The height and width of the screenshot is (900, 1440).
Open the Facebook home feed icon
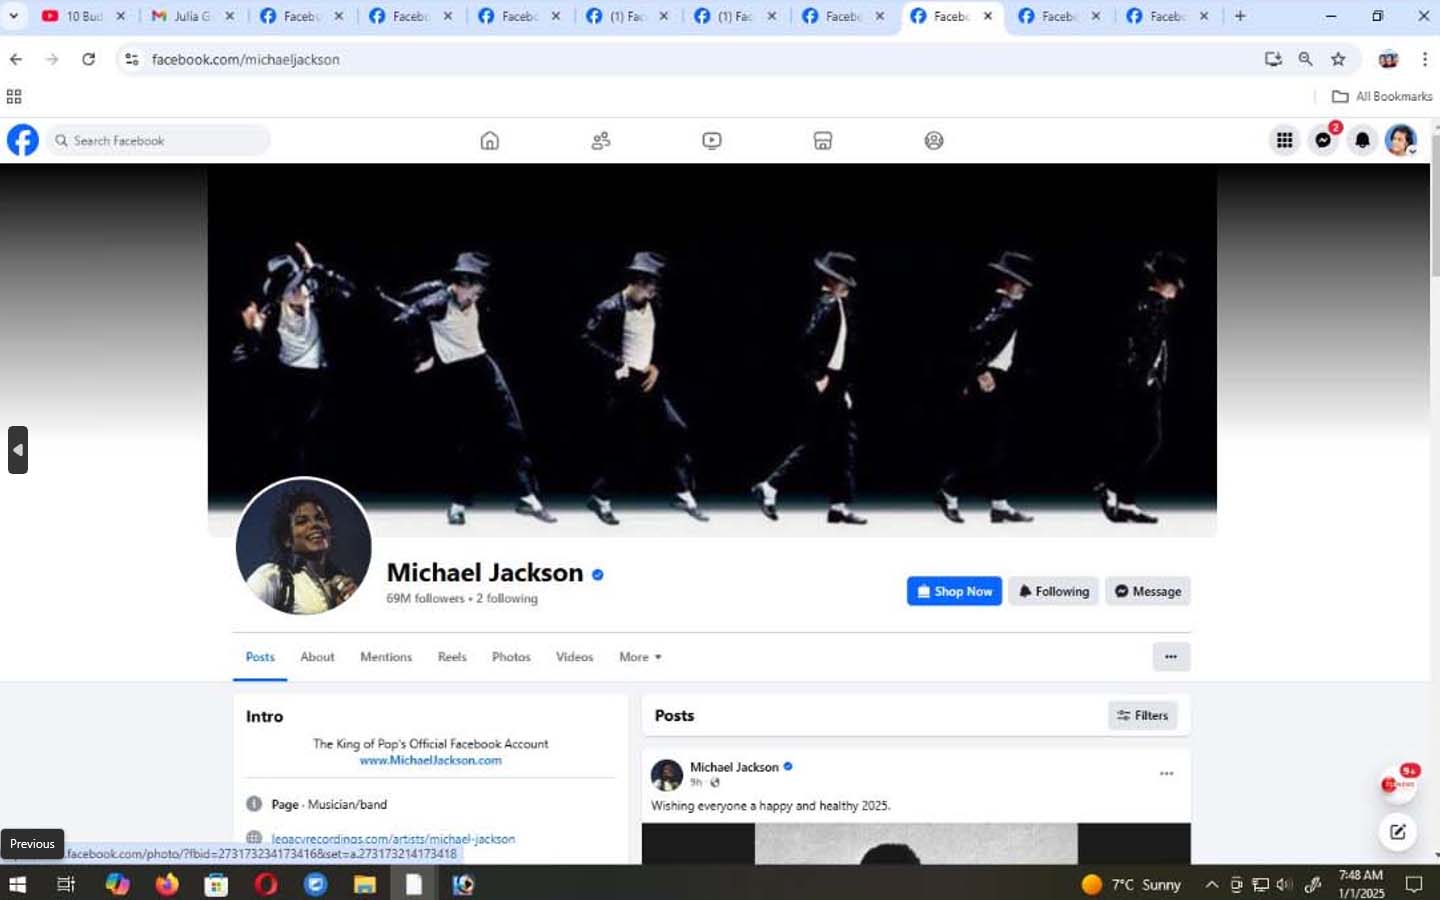click(489, 141)
